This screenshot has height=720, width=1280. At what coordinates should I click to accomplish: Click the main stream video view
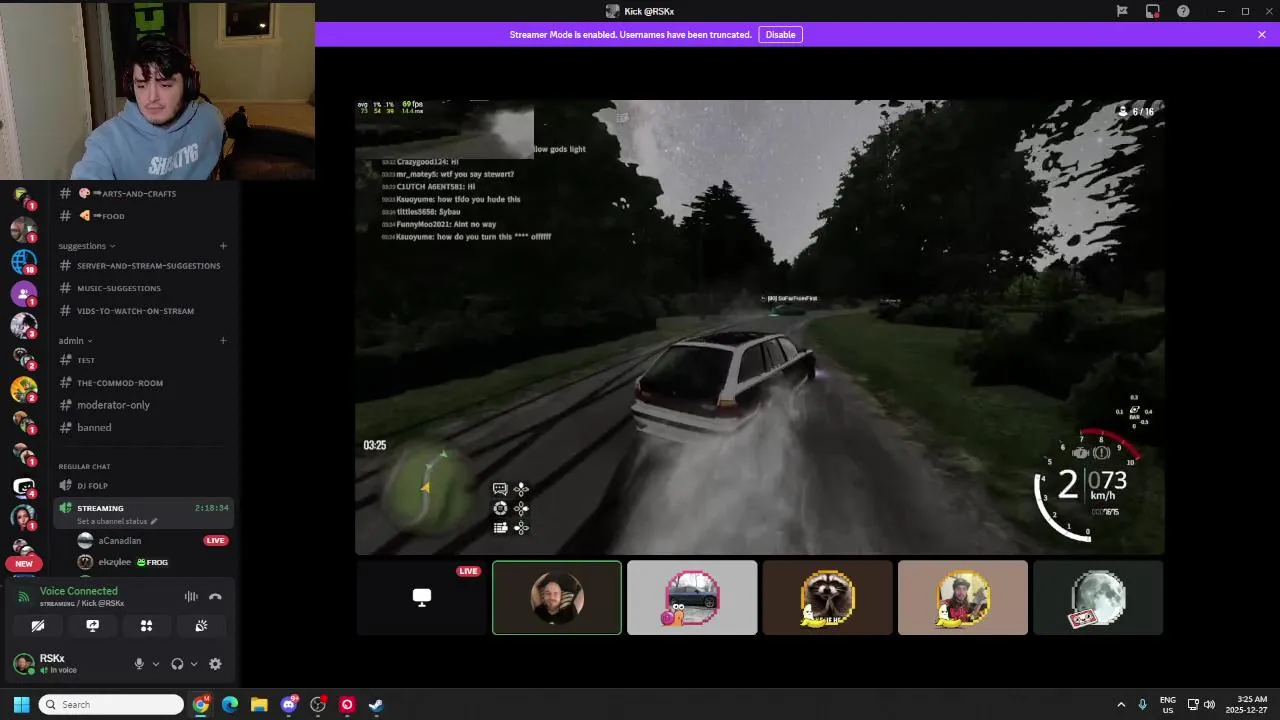[x=760, y=327]
